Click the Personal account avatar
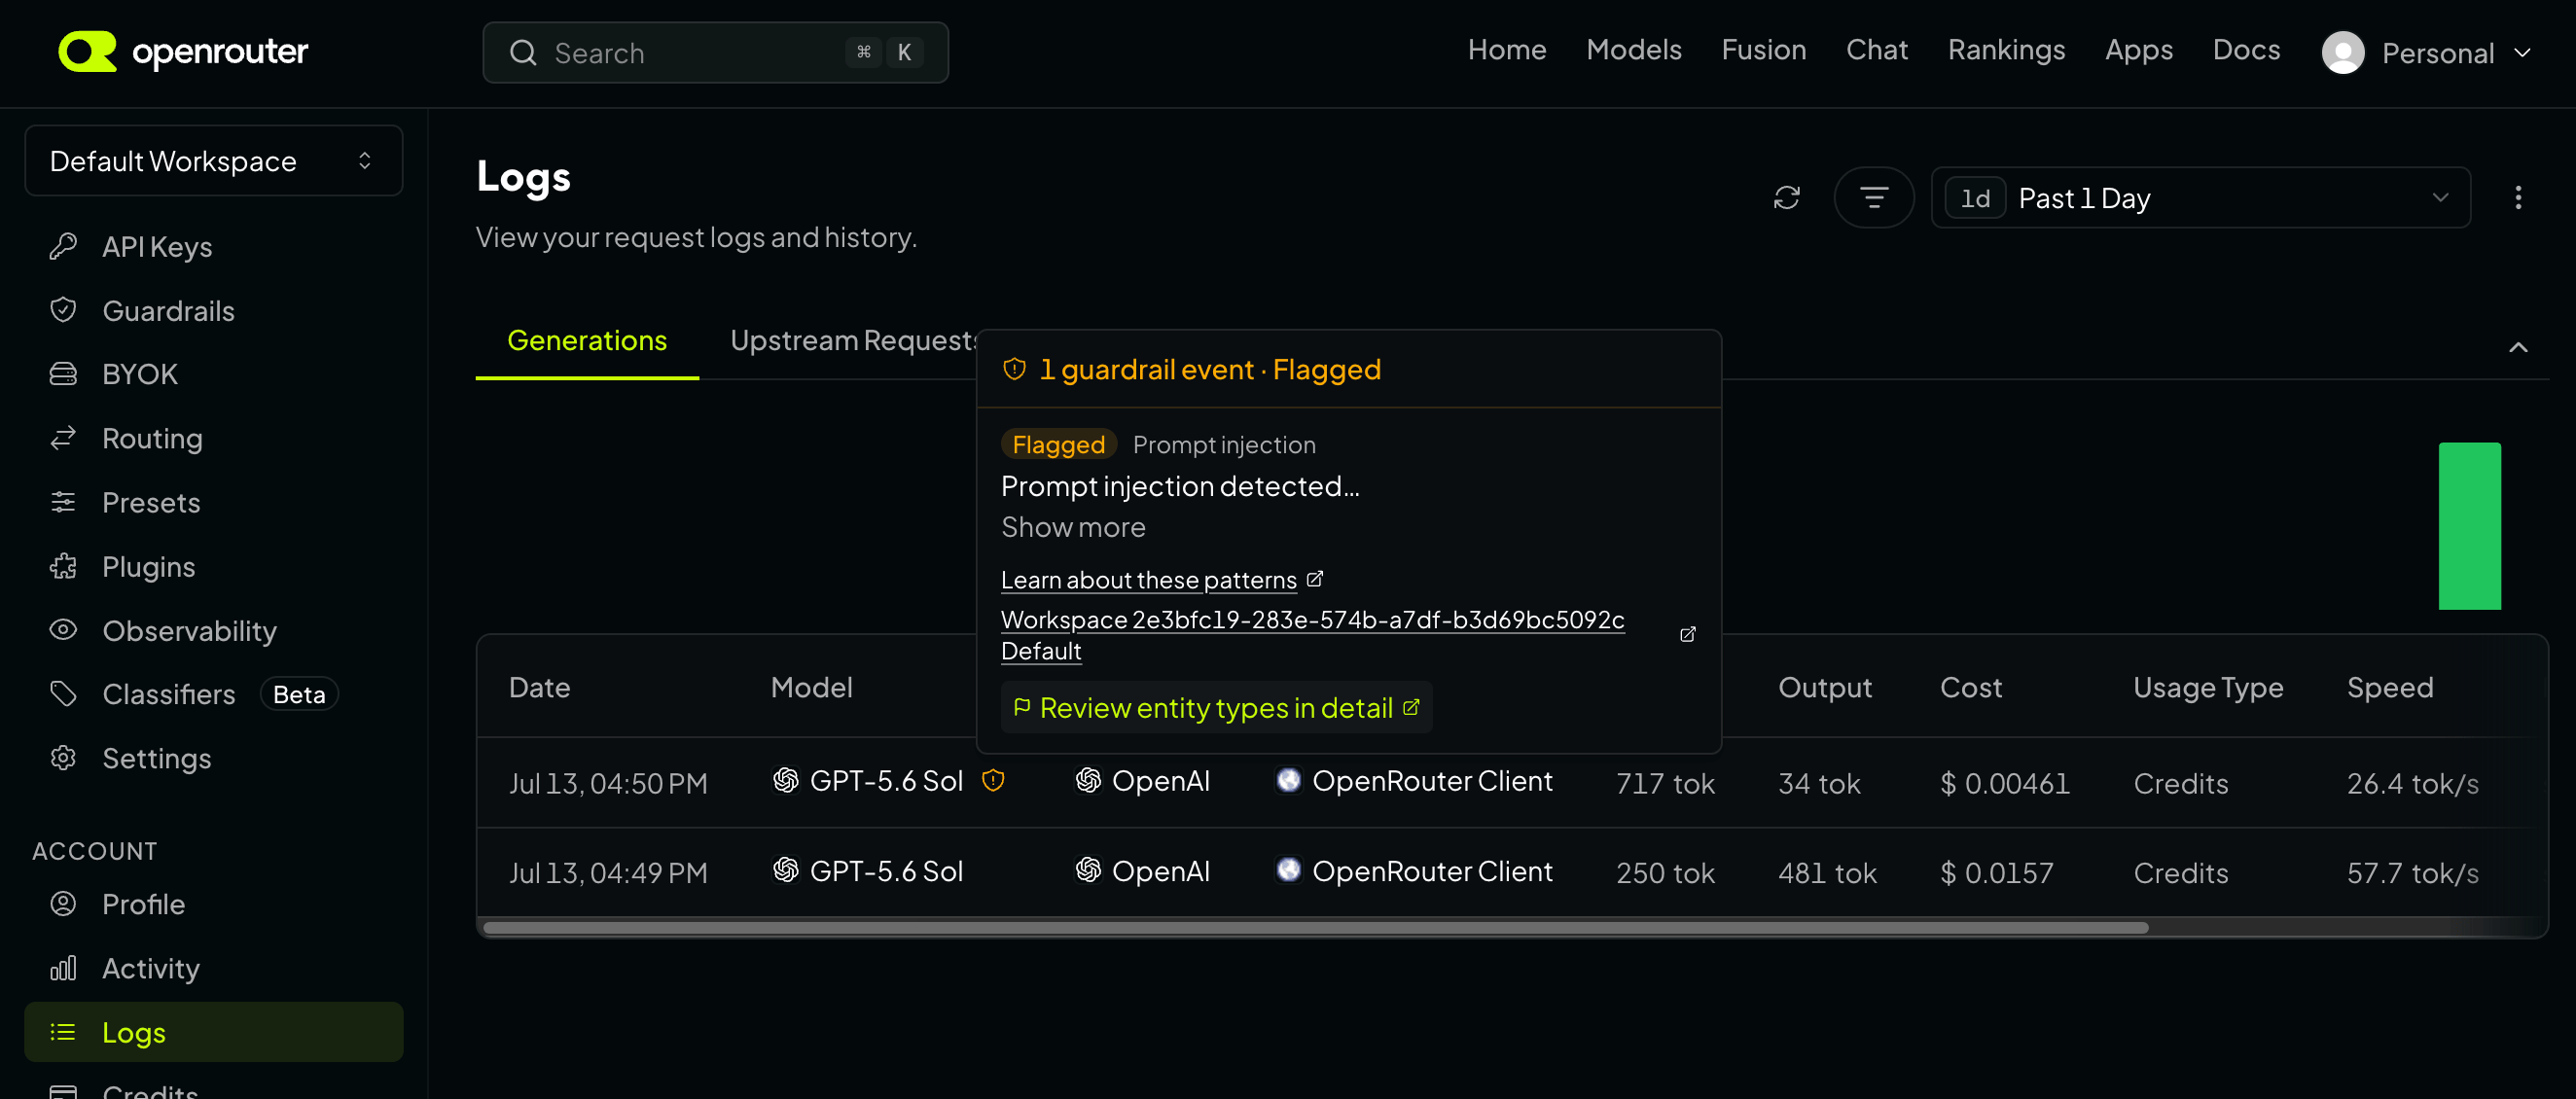 pyautogui.click(x=2343, y=52)
